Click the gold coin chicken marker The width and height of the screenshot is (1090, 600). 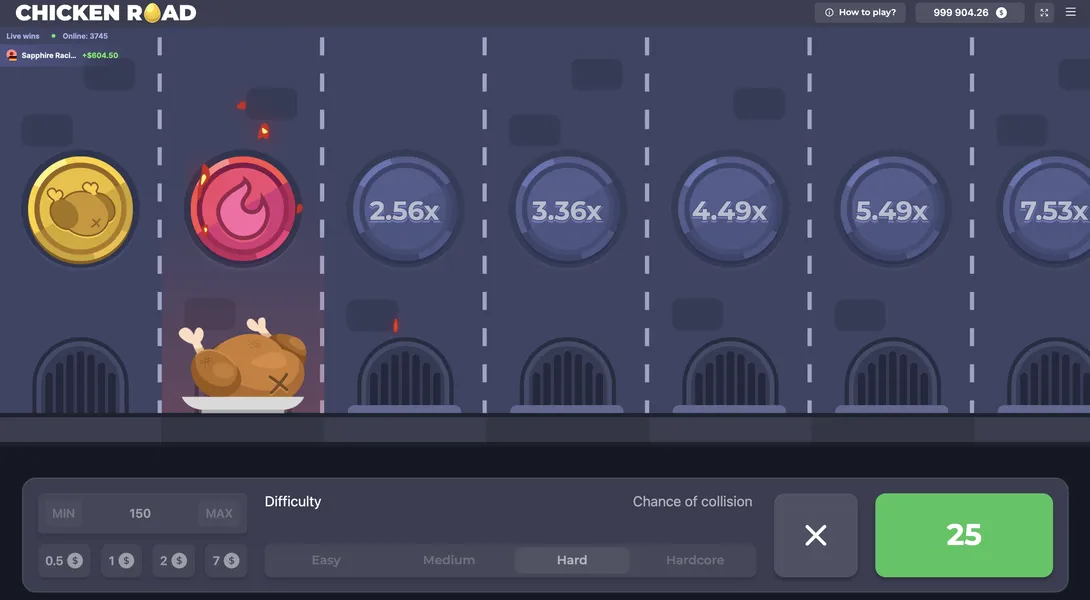[x=79, y=209]
